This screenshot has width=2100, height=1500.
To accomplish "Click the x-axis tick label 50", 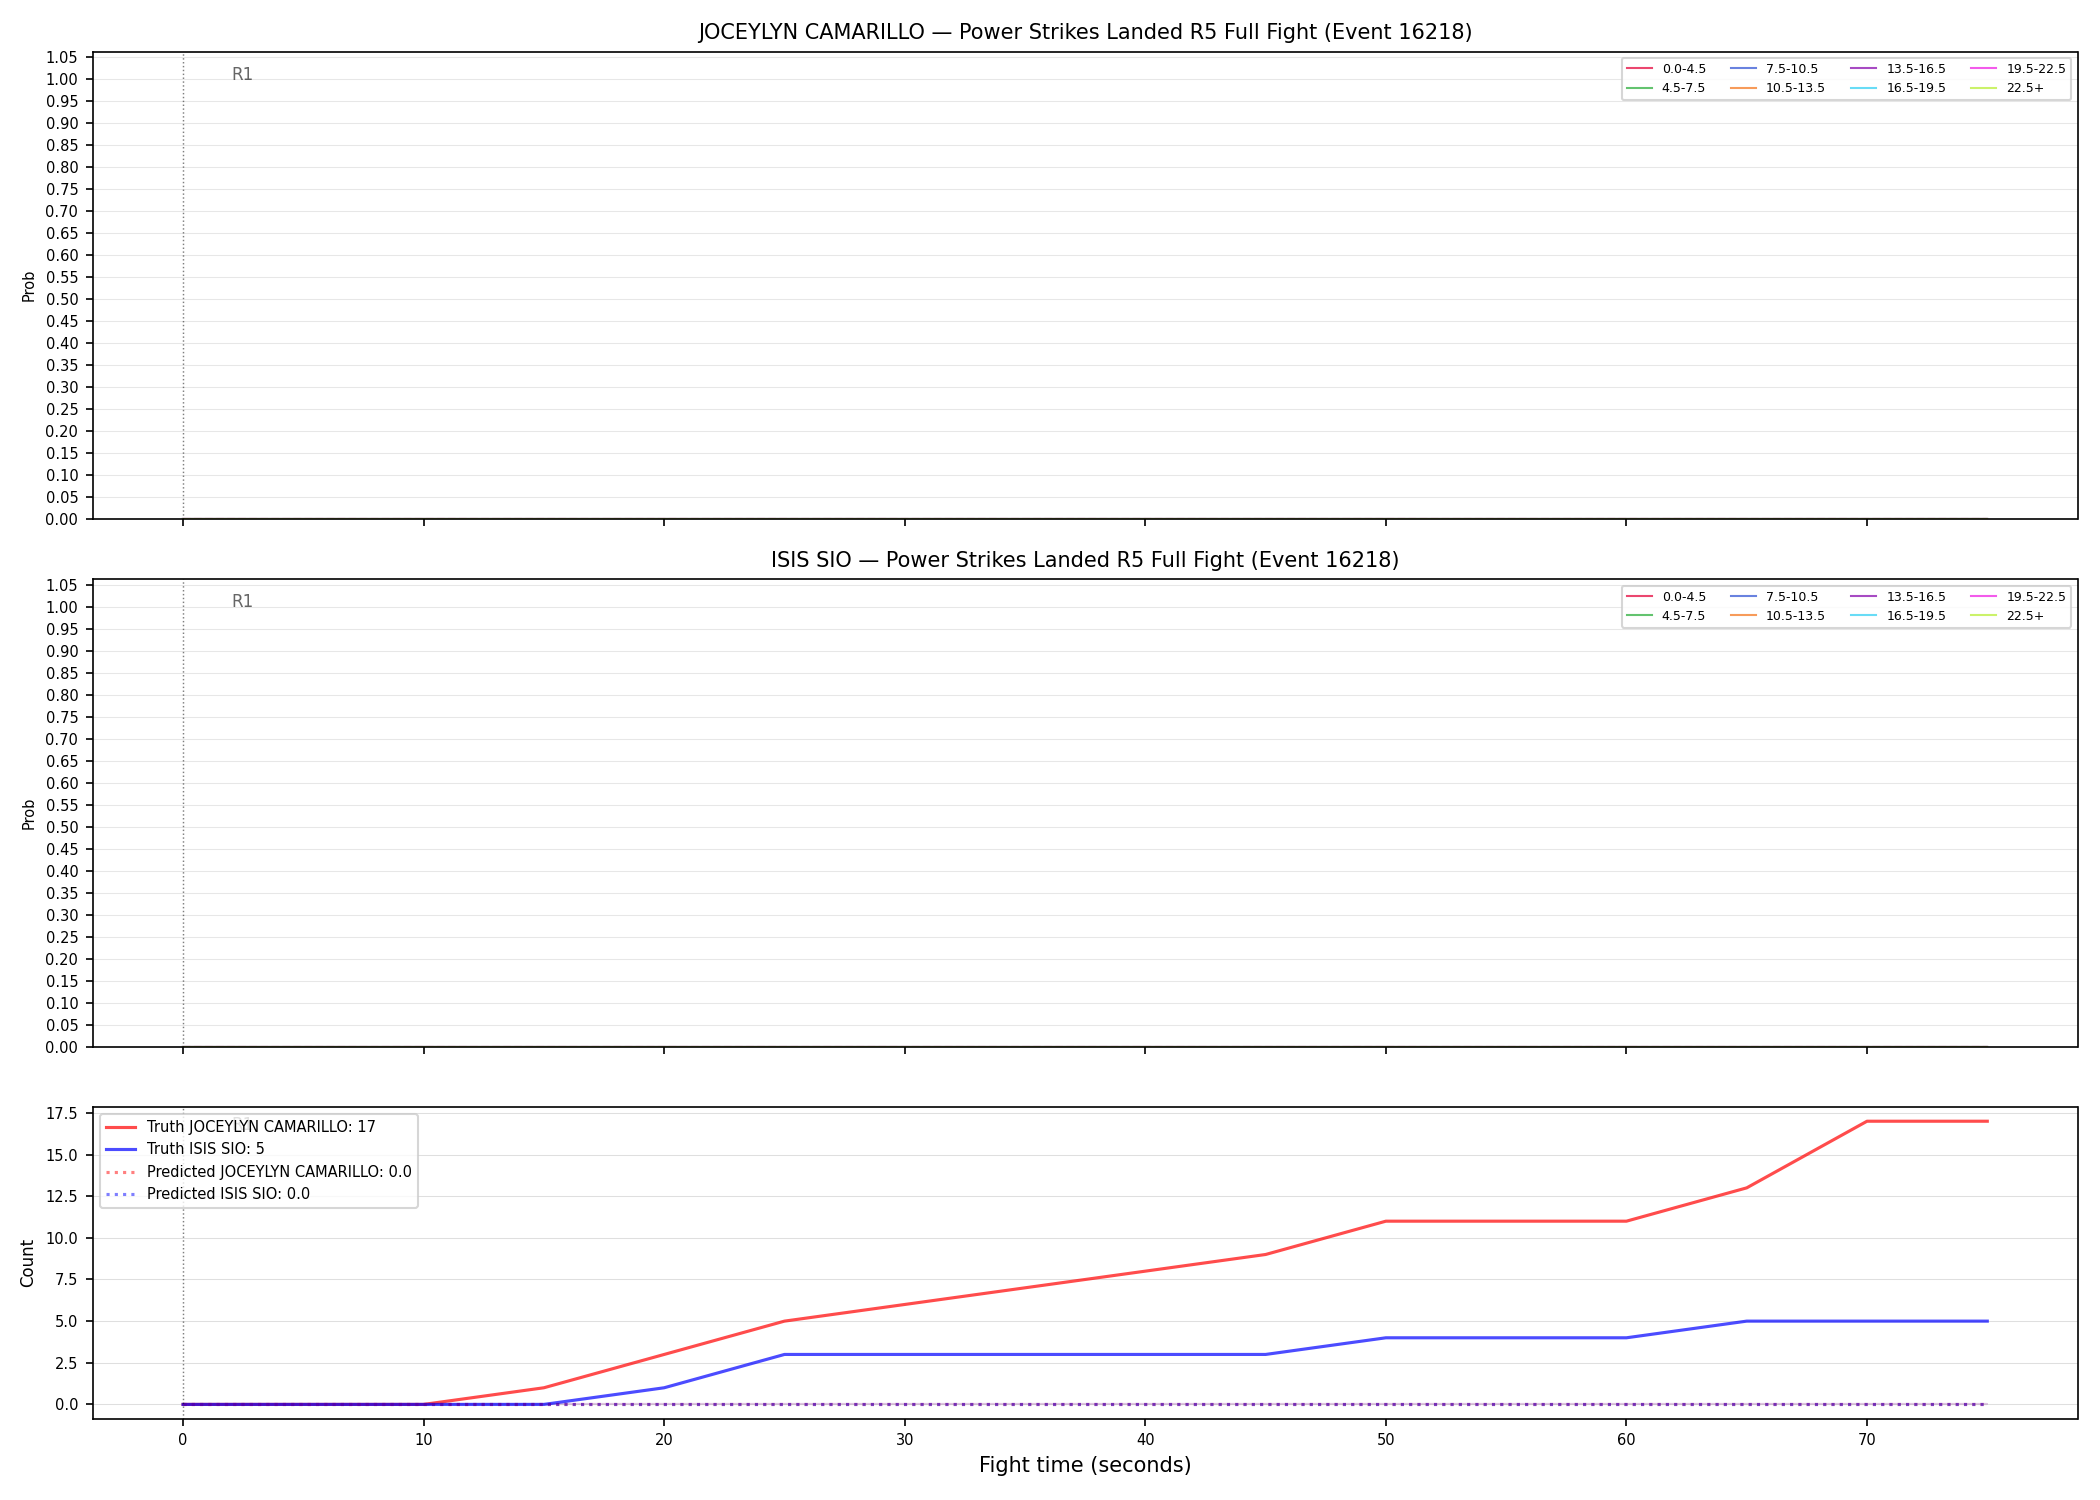I will [1385, 1440].
